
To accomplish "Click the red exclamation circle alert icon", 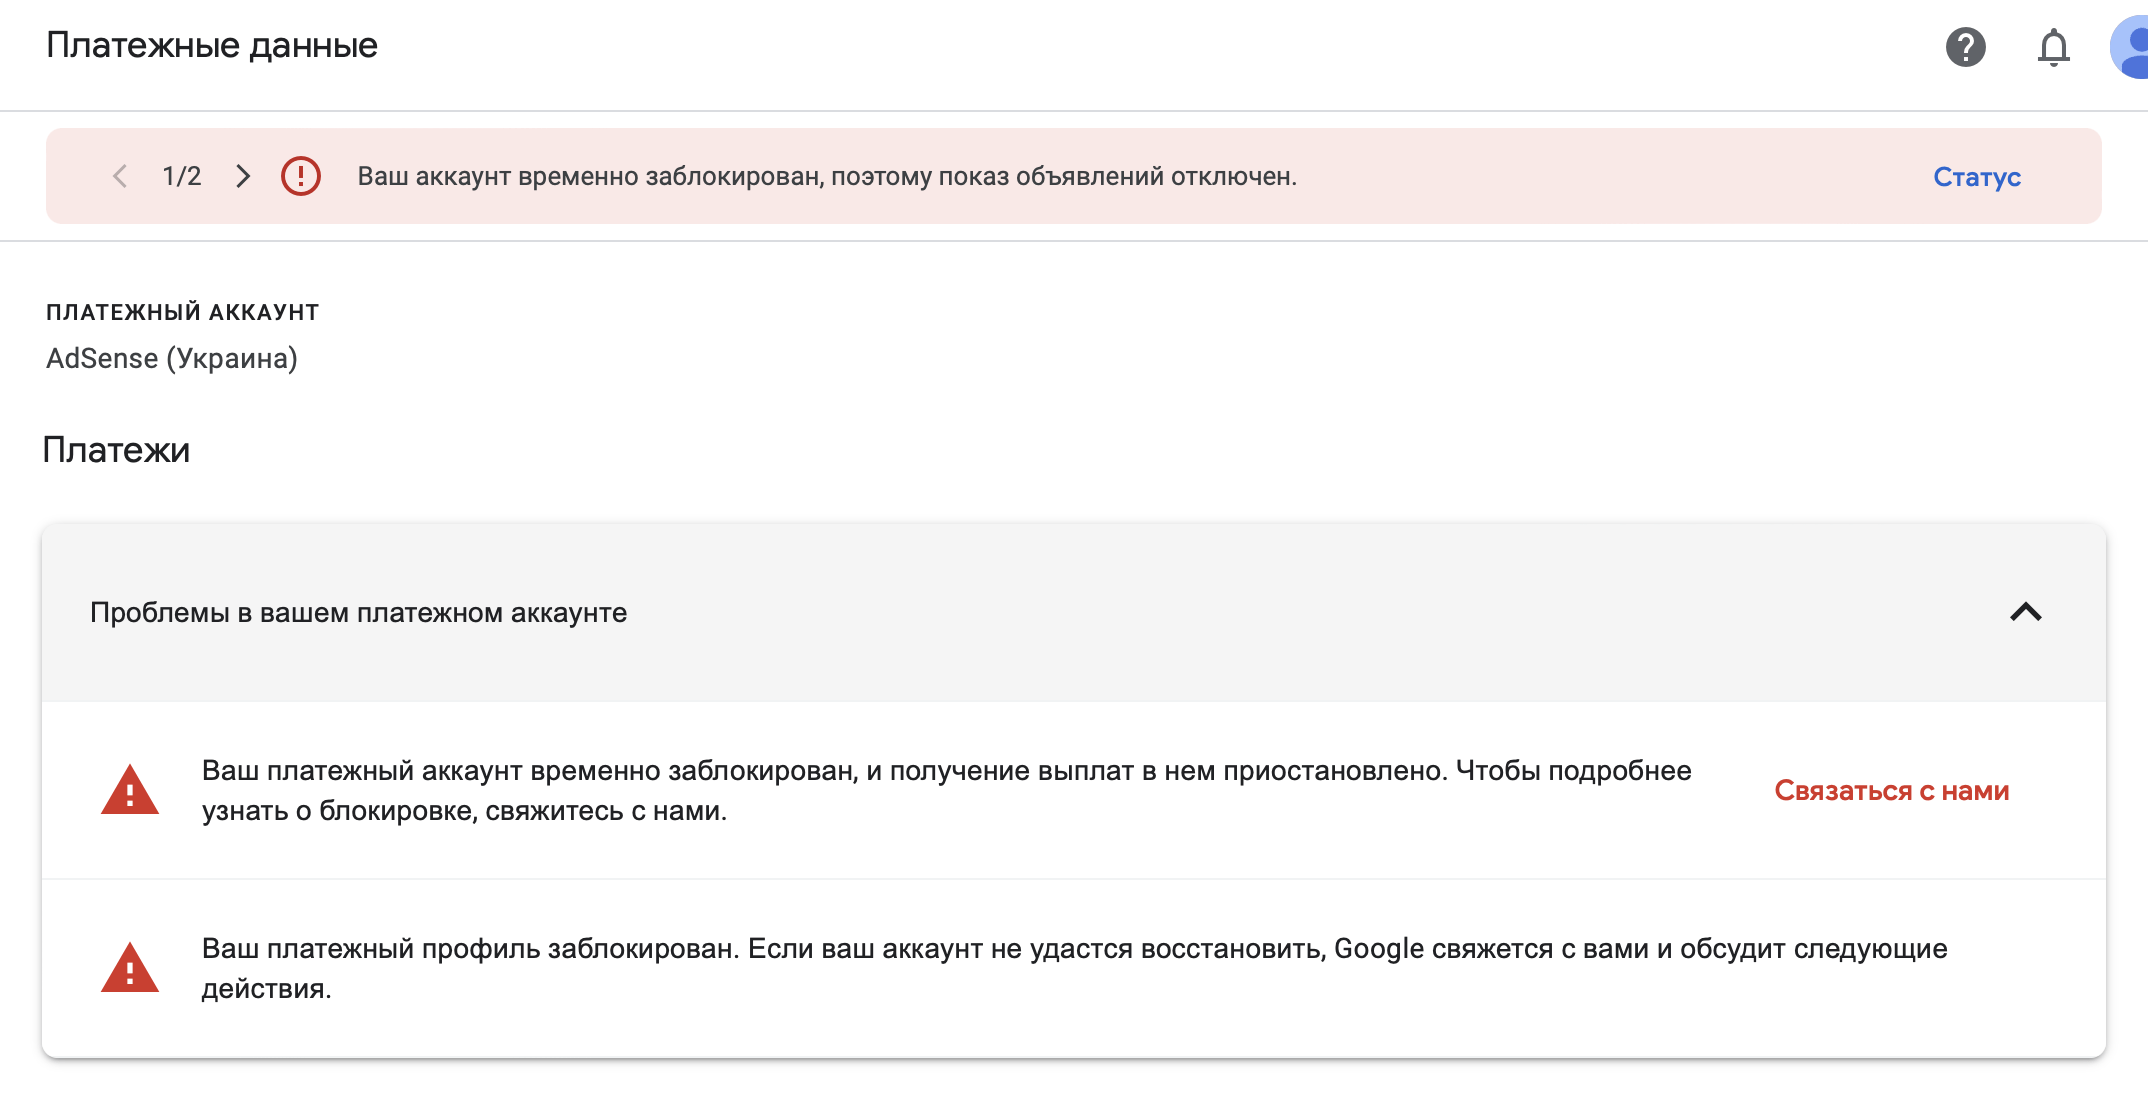I will tap(300, 176).
